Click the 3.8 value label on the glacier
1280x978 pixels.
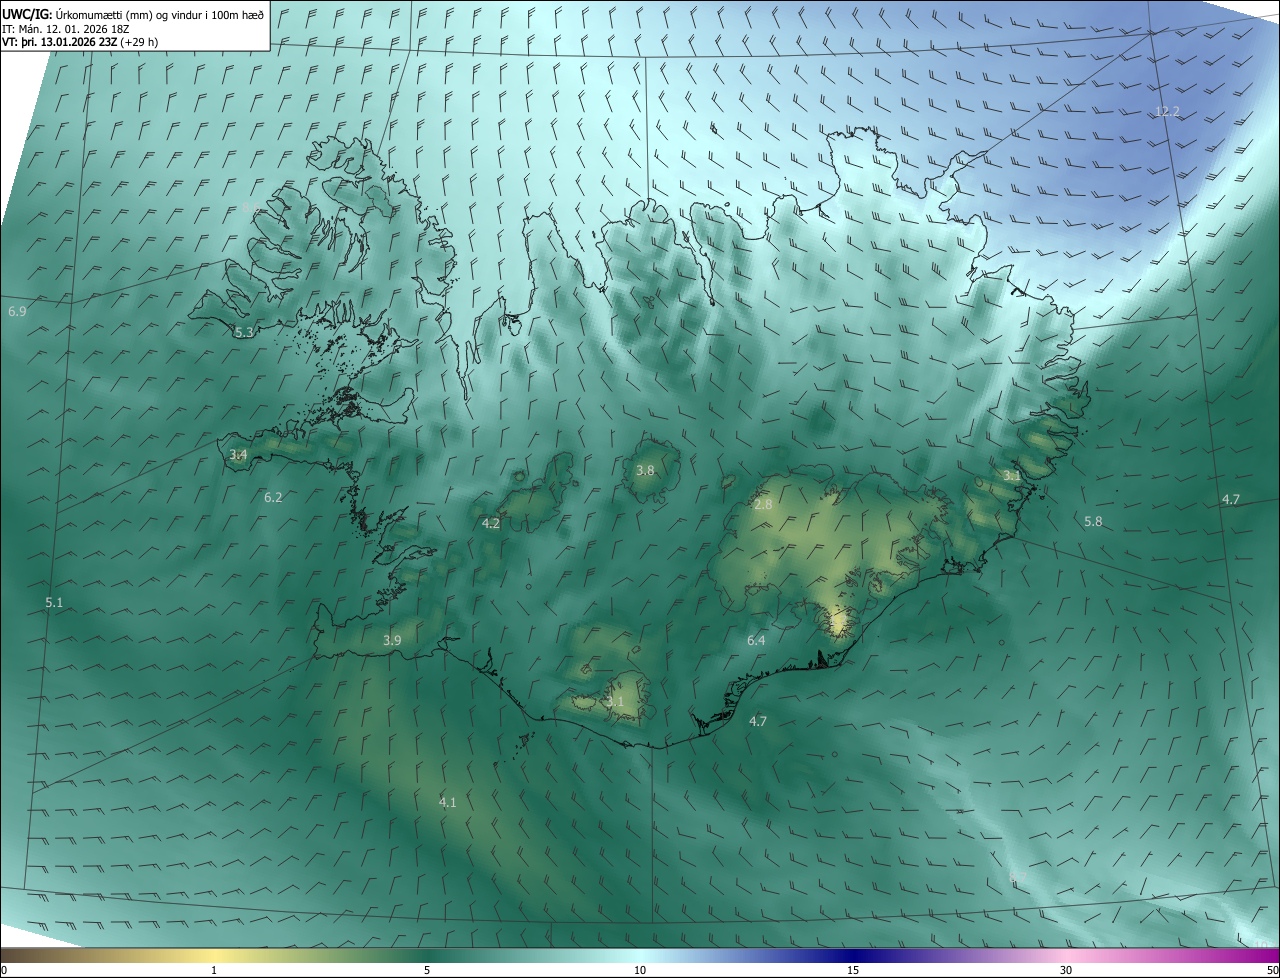click(x=645, y=470)
